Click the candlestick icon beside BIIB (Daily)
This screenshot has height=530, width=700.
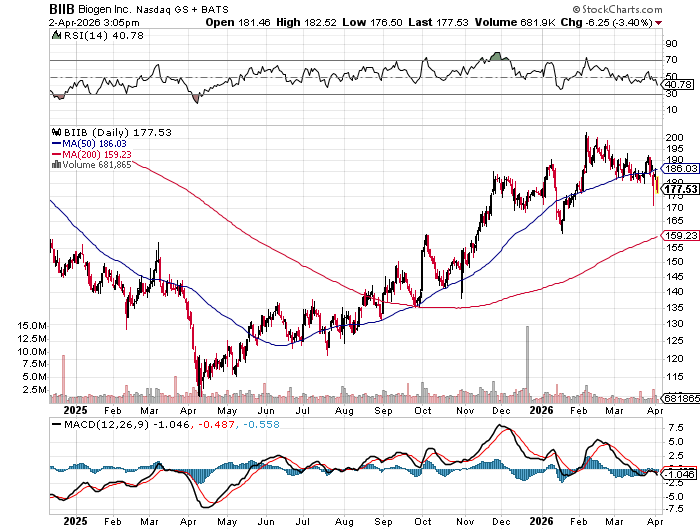57,132
